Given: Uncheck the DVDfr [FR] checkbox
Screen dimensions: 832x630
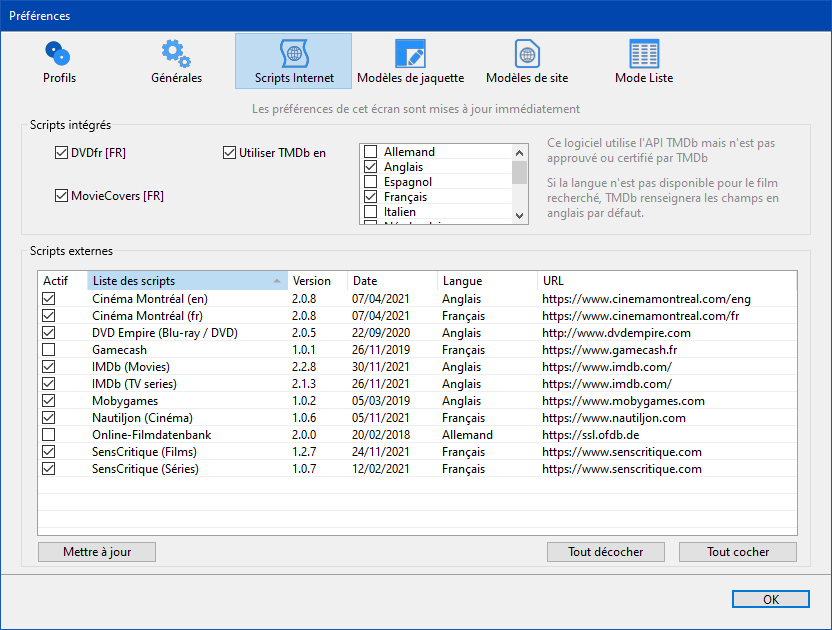Looking at the screenshot, I should pos(62,153).
